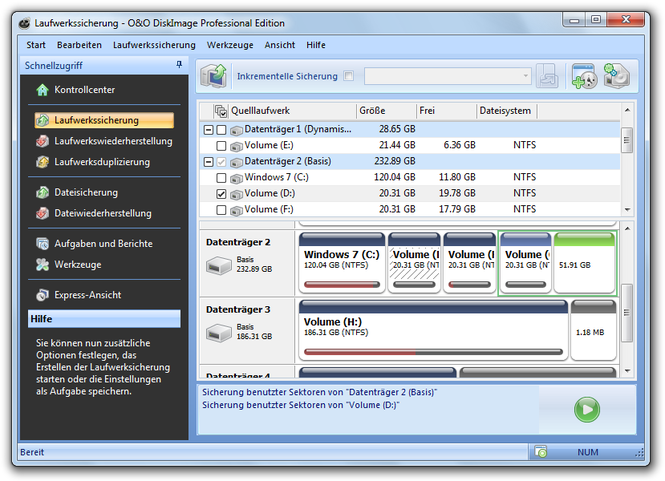Click the Dateiwiederherstellung sidebar icon
Screen dimensions: 665x481
tap(42, 213)
